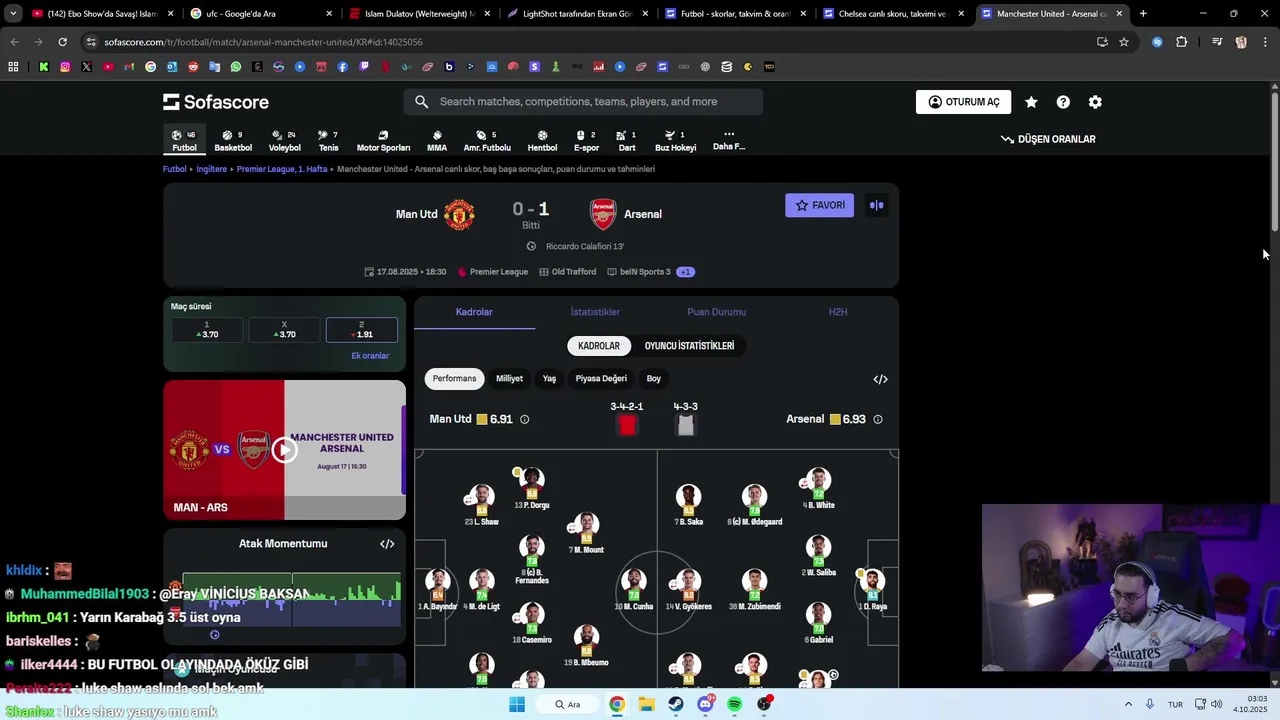
Task: Click the +1 TV channels badge
Action: 685,272
